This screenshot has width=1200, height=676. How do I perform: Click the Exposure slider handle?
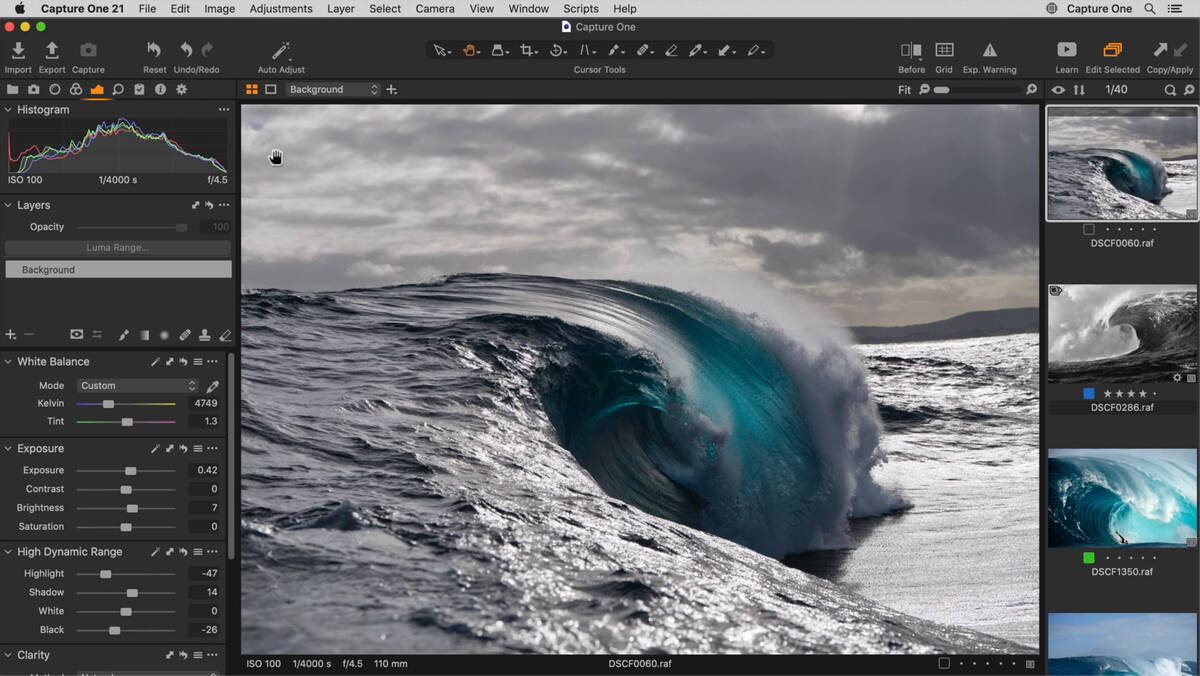pyautogui.click(x=130, y=471)
